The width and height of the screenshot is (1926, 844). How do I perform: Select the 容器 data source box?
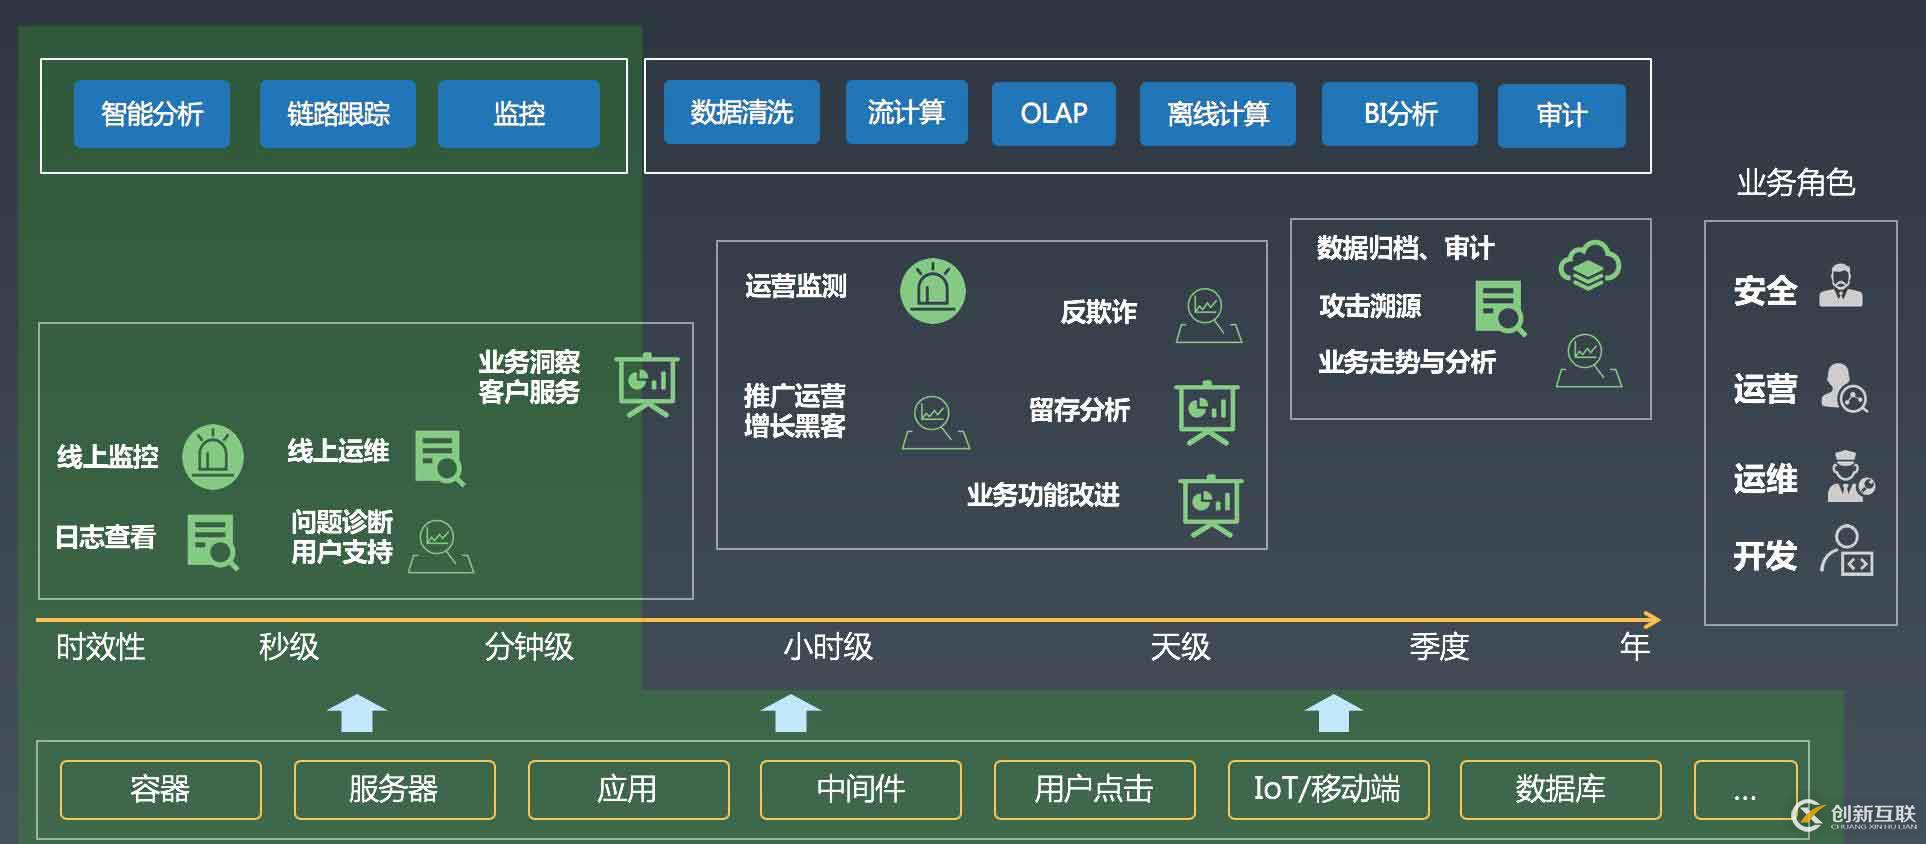point(161,790)
